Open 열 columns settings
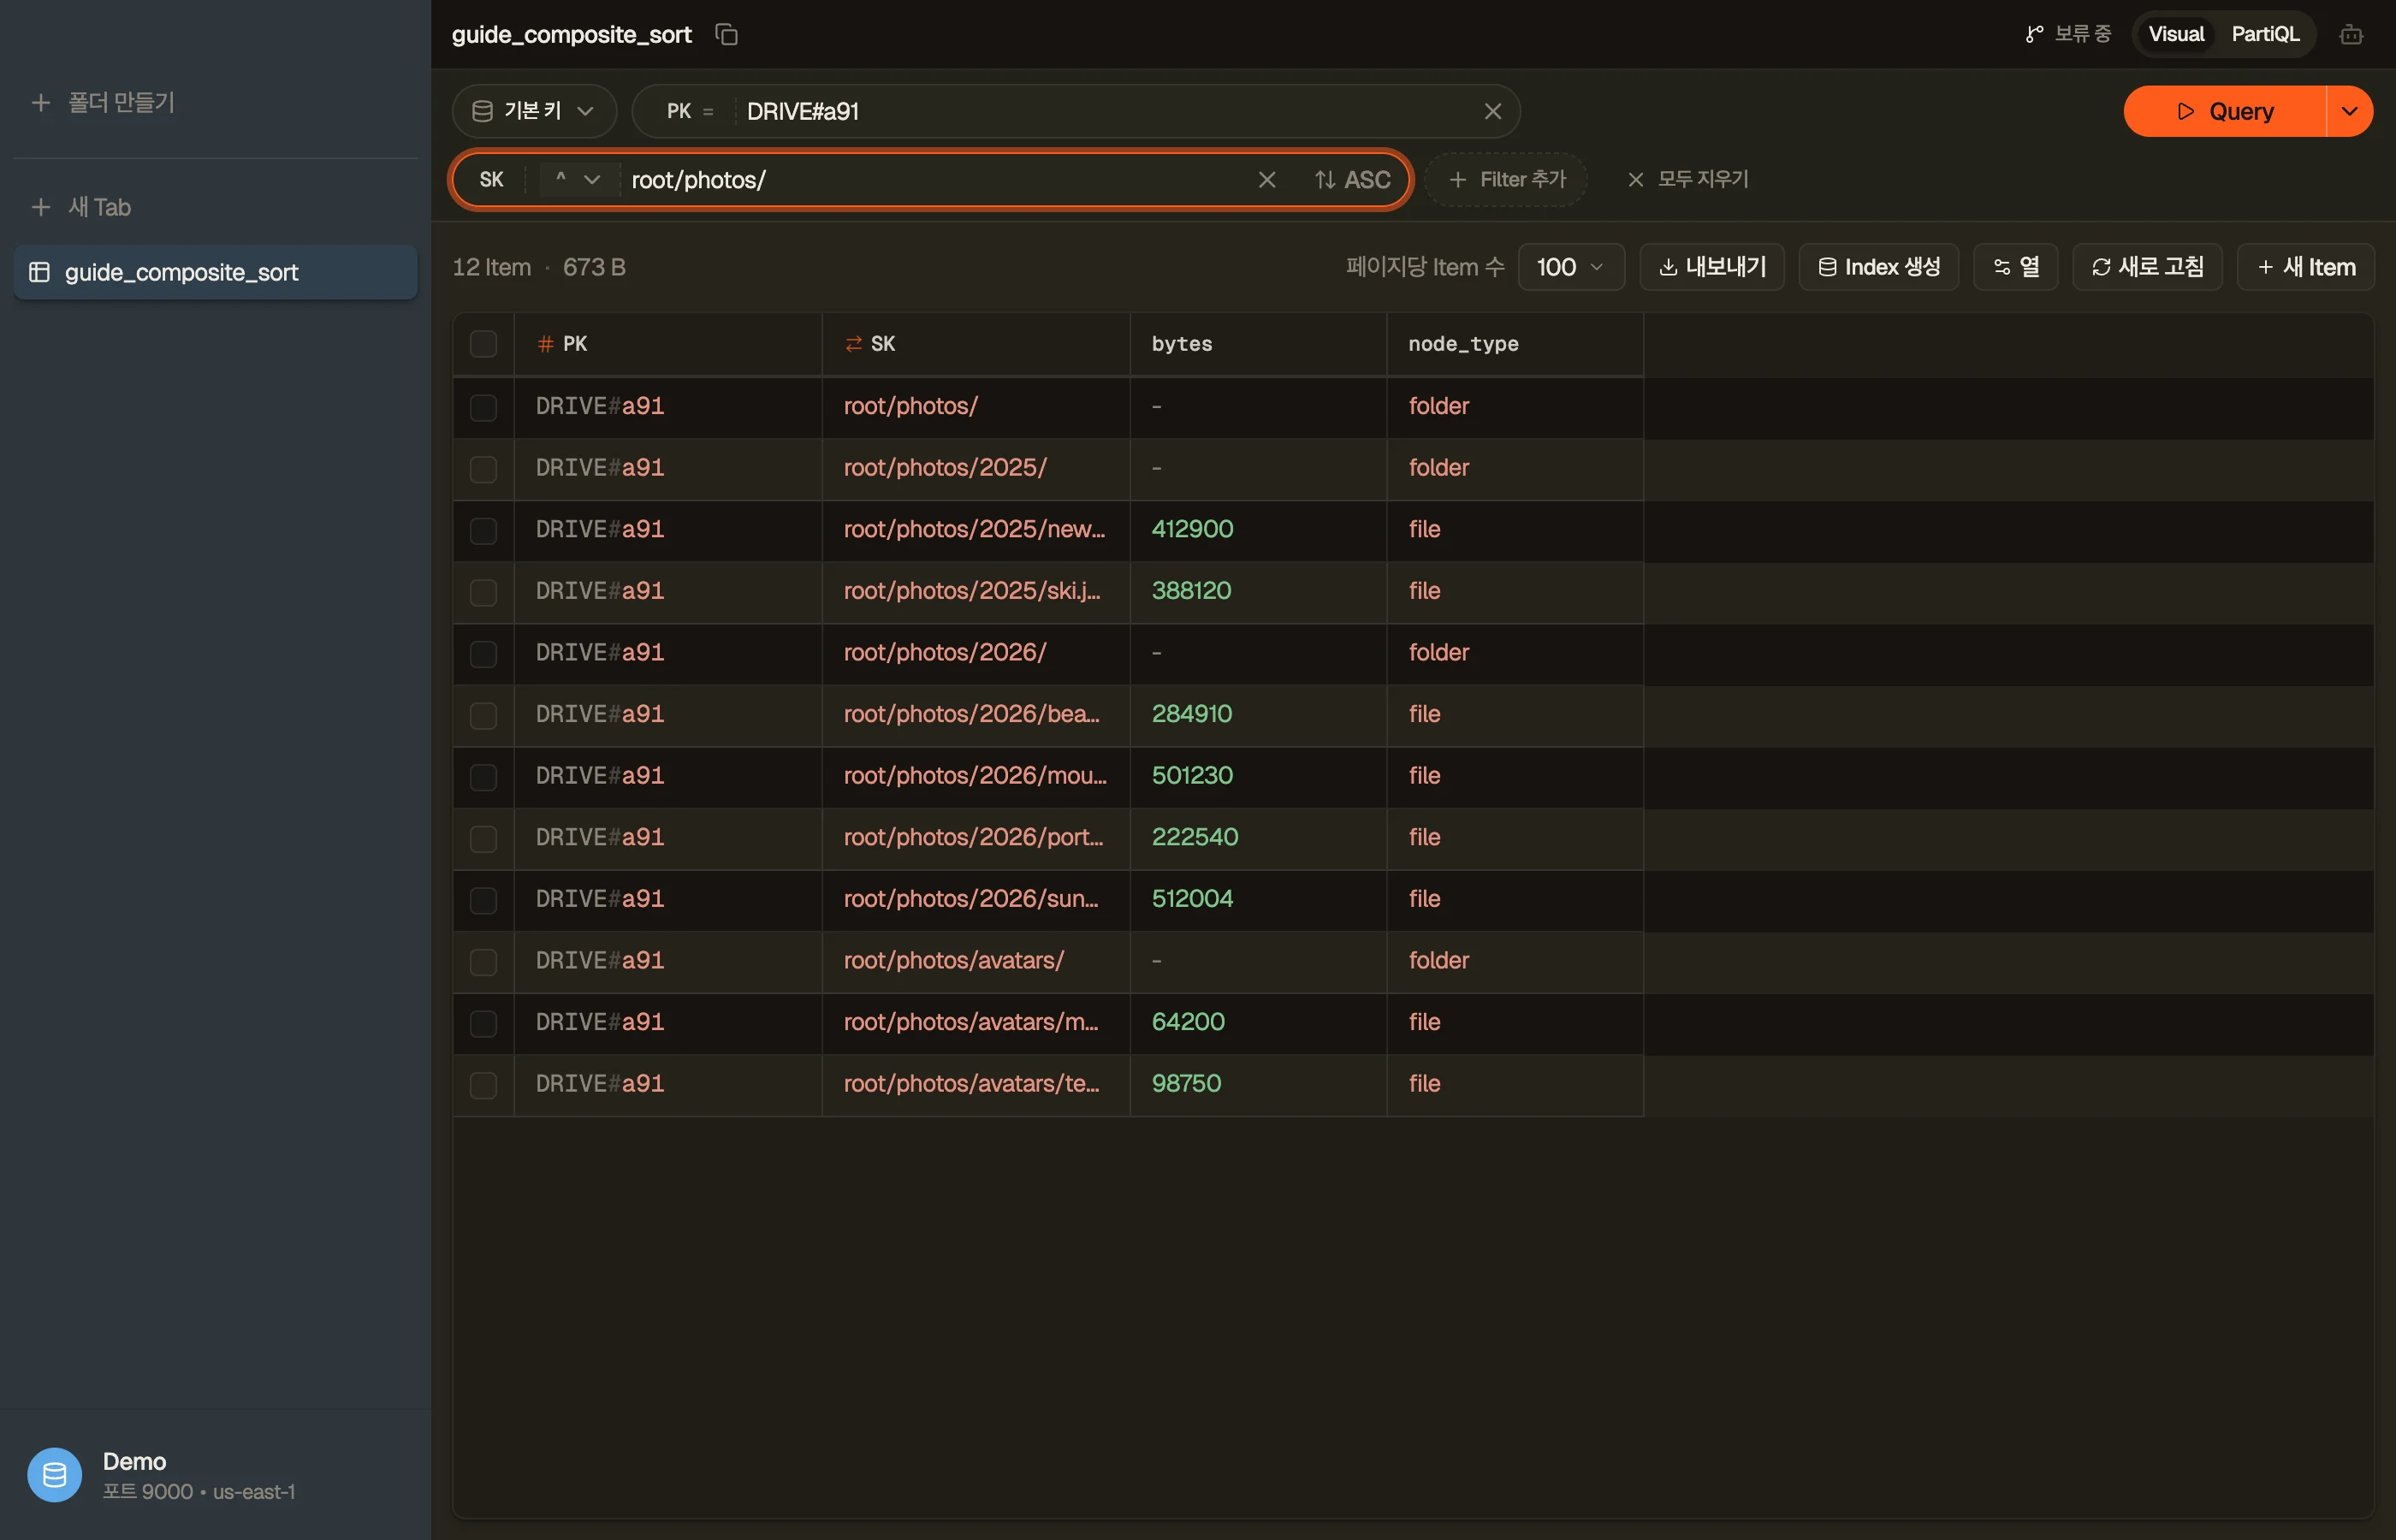This screenshot has width=2396, height=1540. (2015, 267)
